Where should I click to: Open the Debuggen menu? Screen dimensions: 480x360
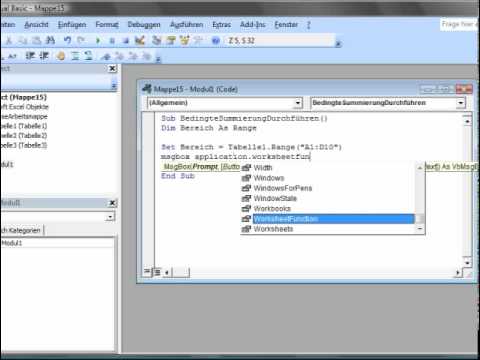[x=144, y=25]
